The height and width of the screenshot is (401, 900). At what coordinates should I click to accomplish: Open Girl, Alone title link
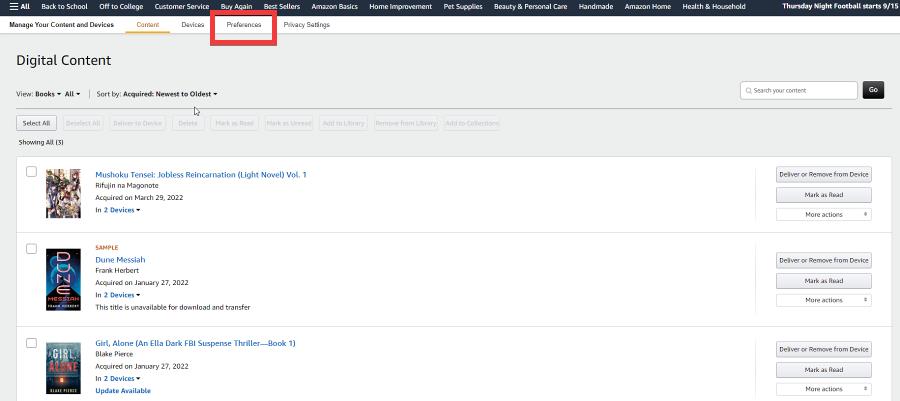[x=195, y=344]
